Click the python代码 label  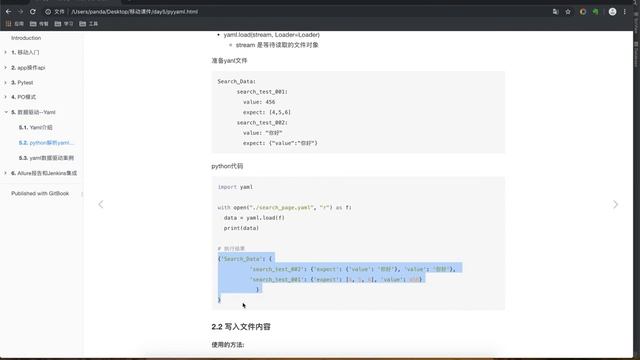[x=227, y=166]
